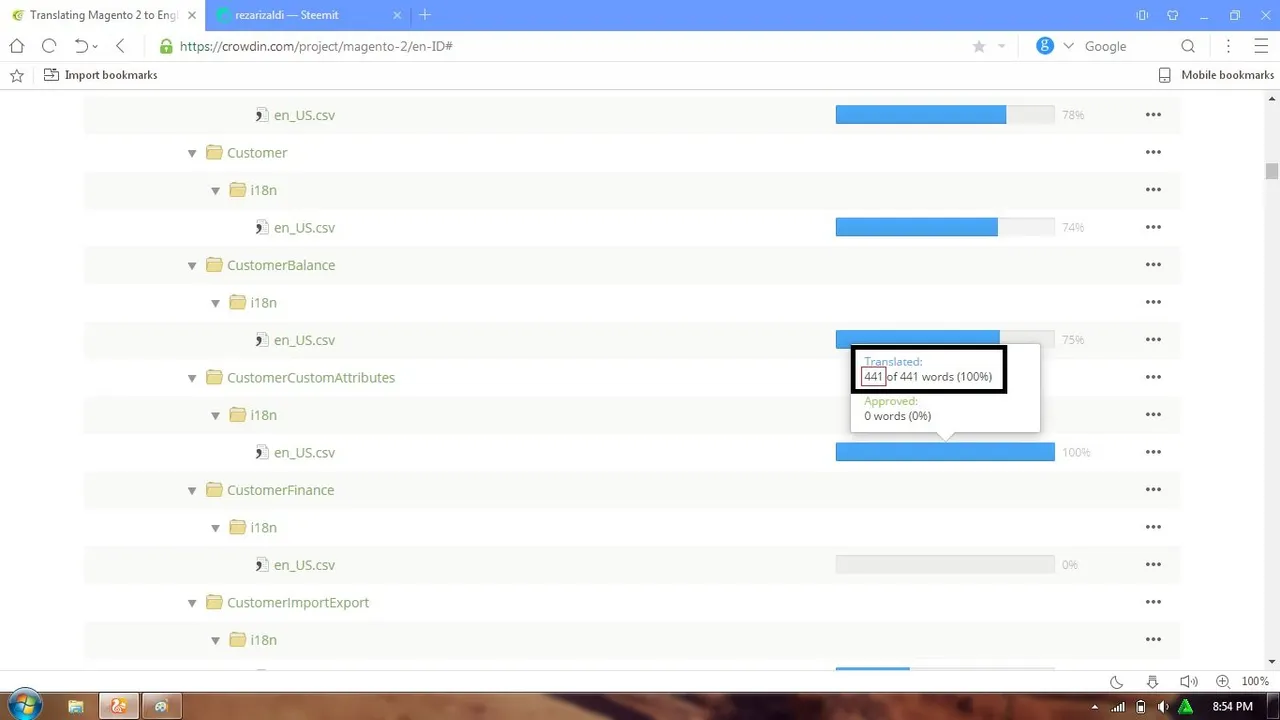The height and width of the screenshot is (720, 1280).
Task: Click the 74% translation progress bar
Action: click(945, 228)
